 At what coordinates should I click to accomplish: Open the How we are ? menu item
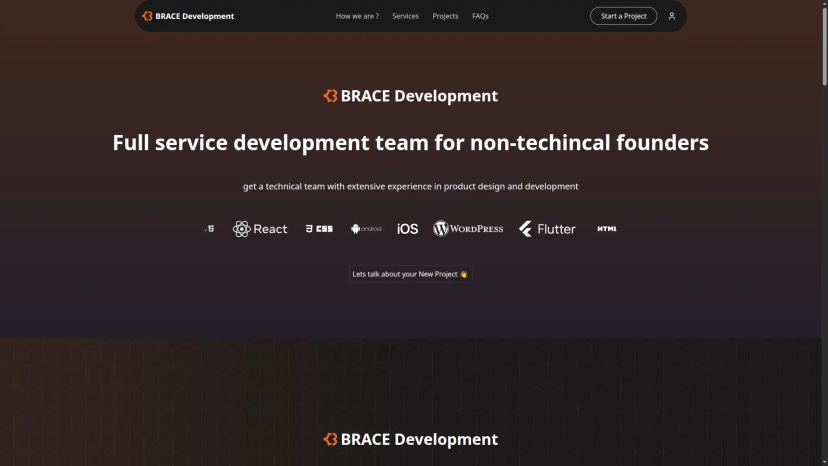[x=357, y=16]
